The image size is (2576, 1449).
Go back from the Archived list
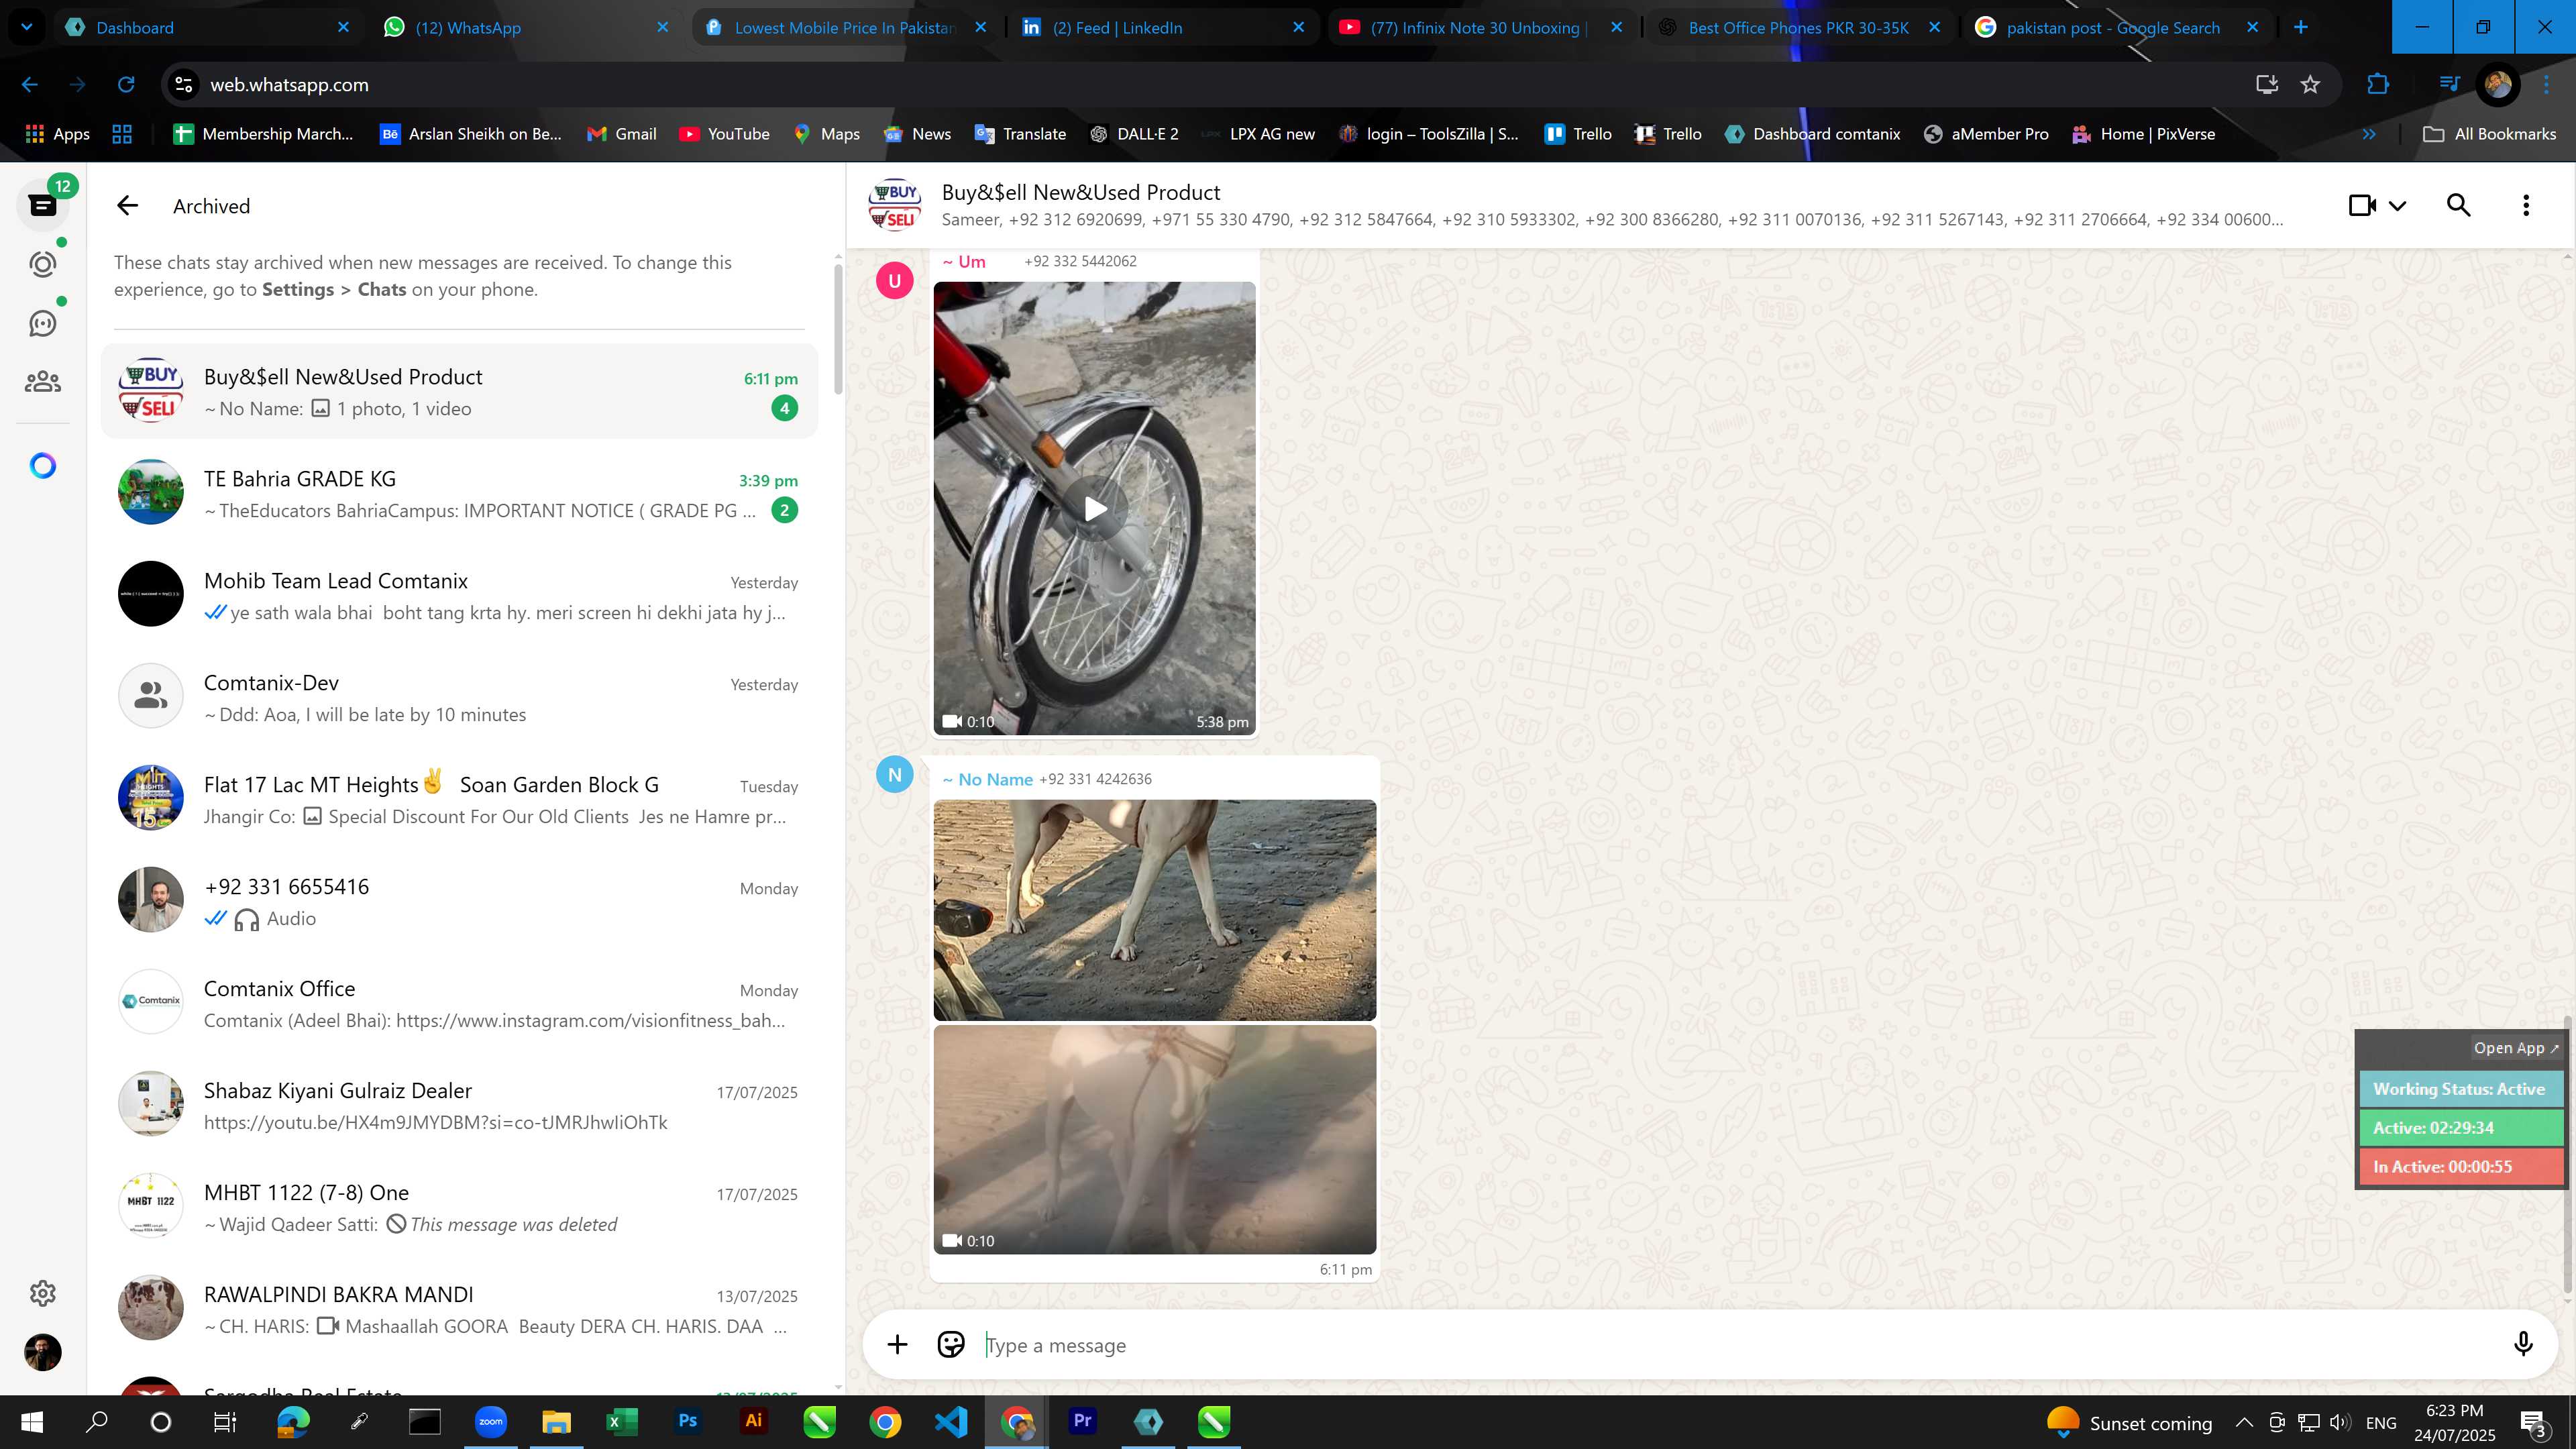pos(127,206)
